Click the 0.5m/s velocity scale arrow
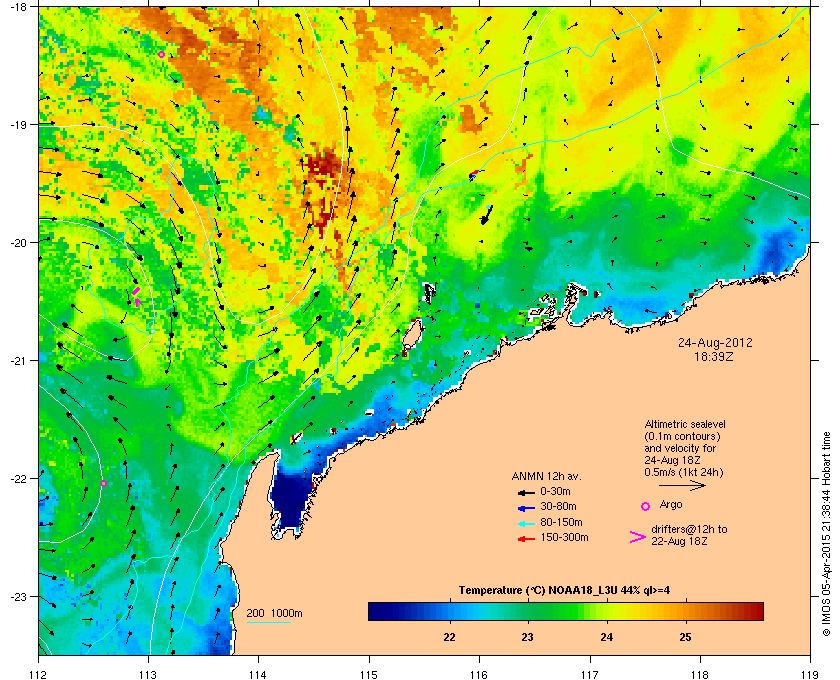The image size is (840, 680). [x=682, y=486]
